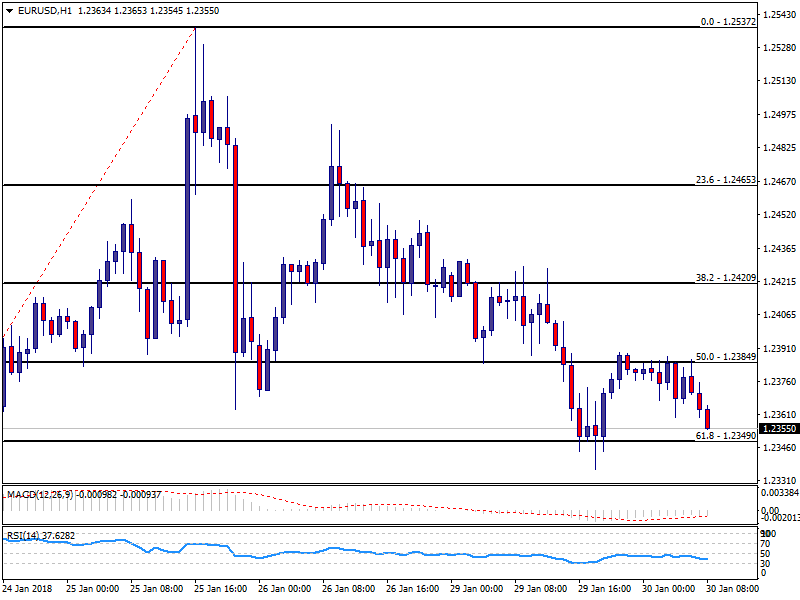Click the 24 Jan 2018 date label
Screen dimensions: 800x600
pos(28,590)
